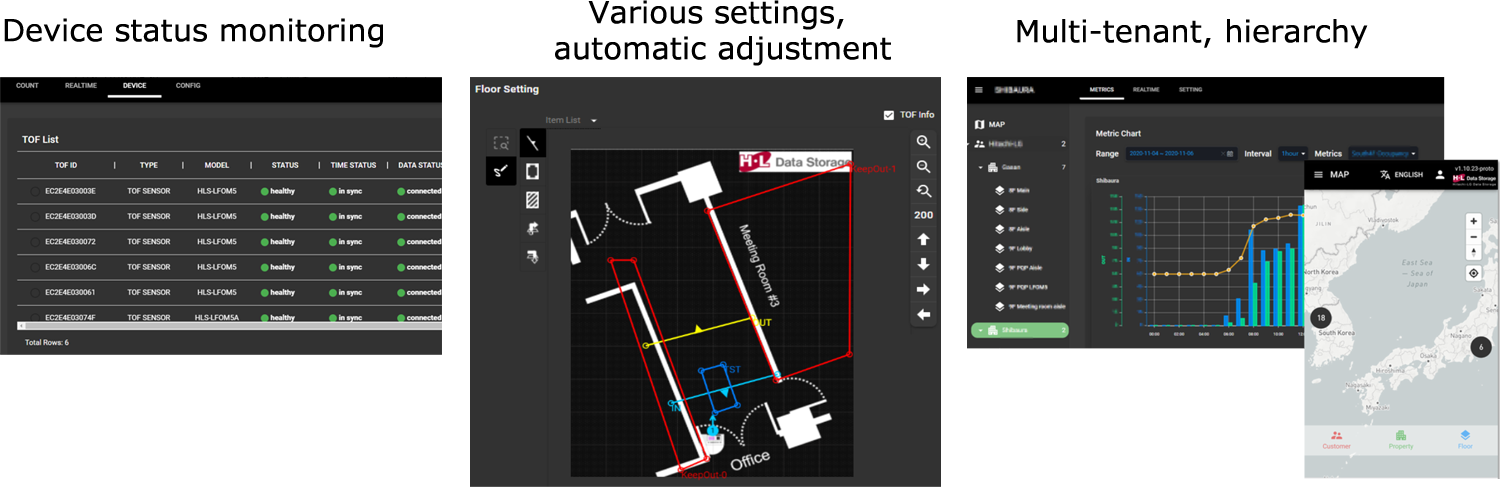Click the last tool icon in Floor Setting column
1500x487 pixels.
point(533,257)
